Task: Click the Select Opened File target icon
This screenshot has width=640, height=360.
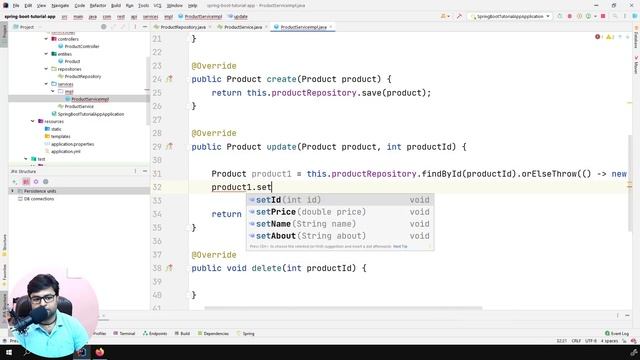Action: [x=104, y=27]
